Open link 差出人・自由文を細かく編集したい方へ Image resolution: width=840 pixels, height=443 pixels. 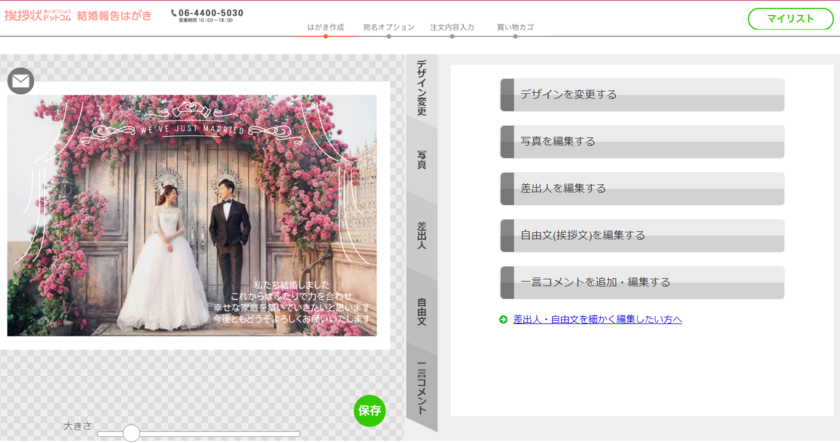[597, 319]
